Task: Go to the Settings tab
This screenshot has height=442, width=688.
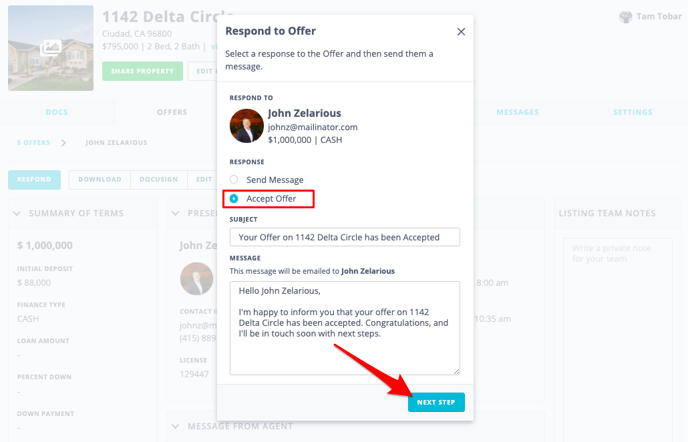Action: [633, 112]
